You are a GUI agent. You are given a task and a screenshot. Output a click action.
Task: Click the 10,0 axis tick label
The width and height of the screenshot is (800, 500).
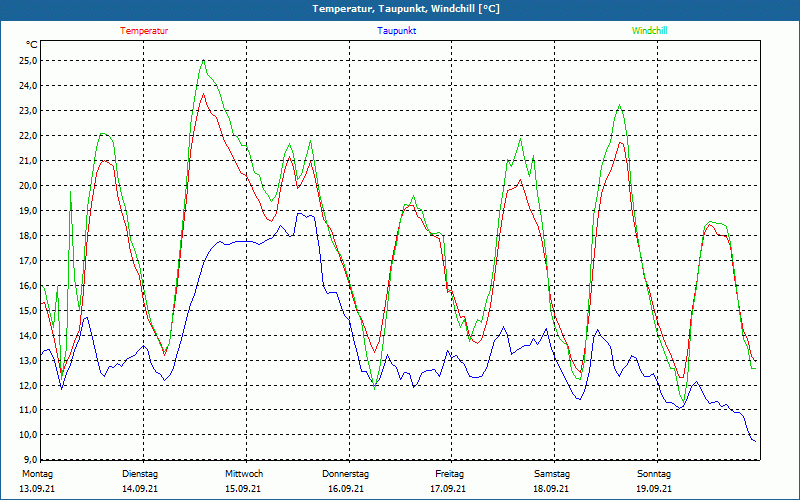28,435
